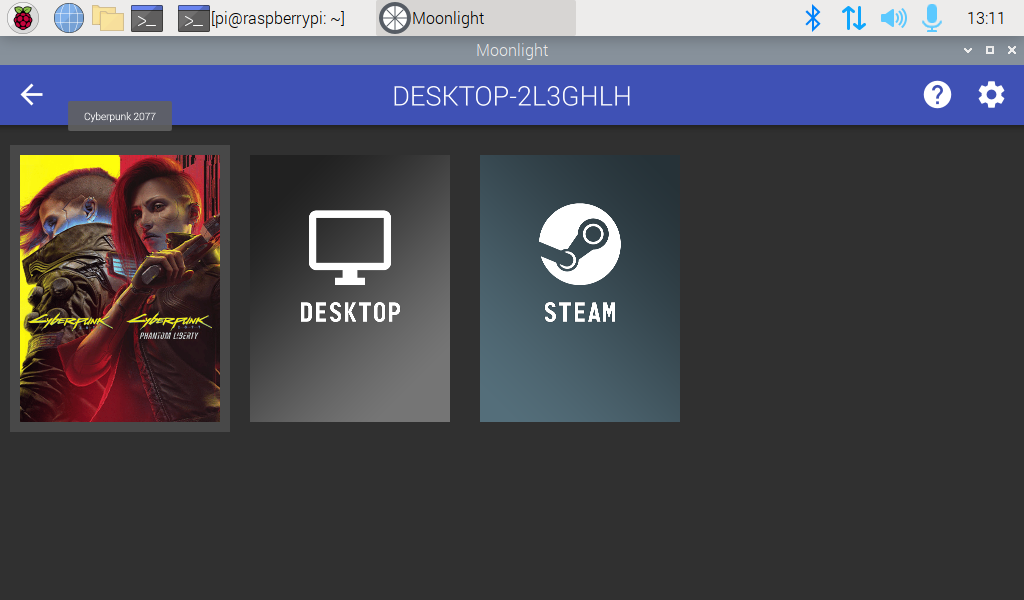Click the clock in the system tray
This screenshot has height=600, width=1024.
(984, 17)
